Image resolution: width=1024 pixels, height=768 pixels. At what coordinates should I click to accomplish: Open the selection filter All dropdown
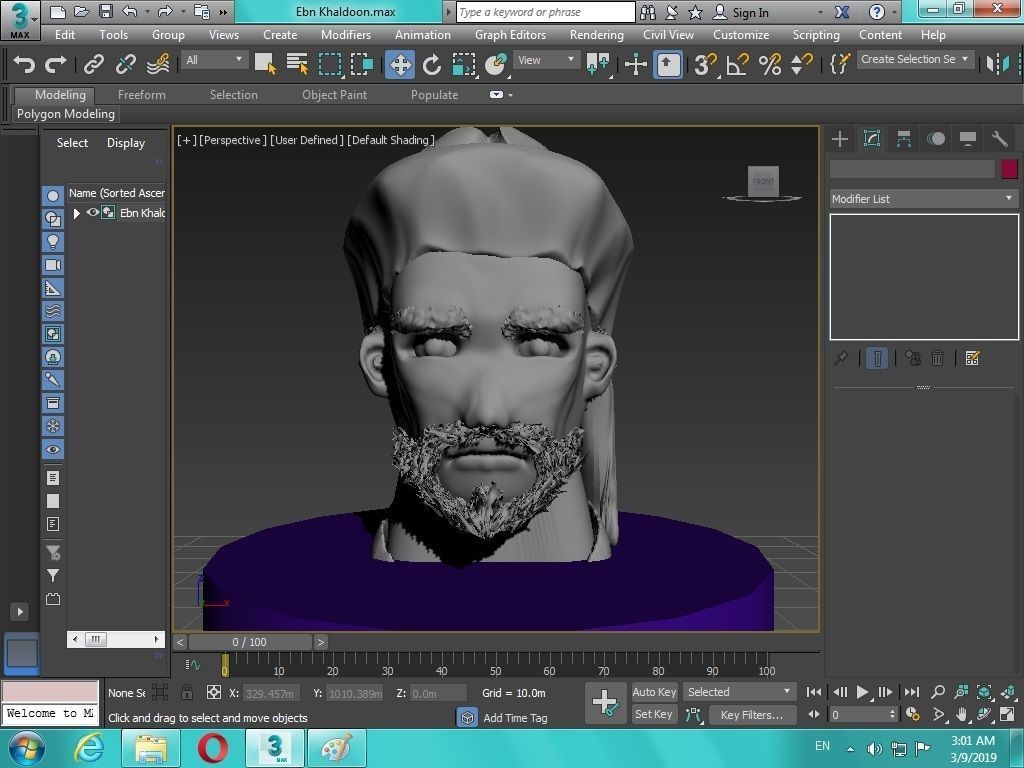click(x=214, y=60)
